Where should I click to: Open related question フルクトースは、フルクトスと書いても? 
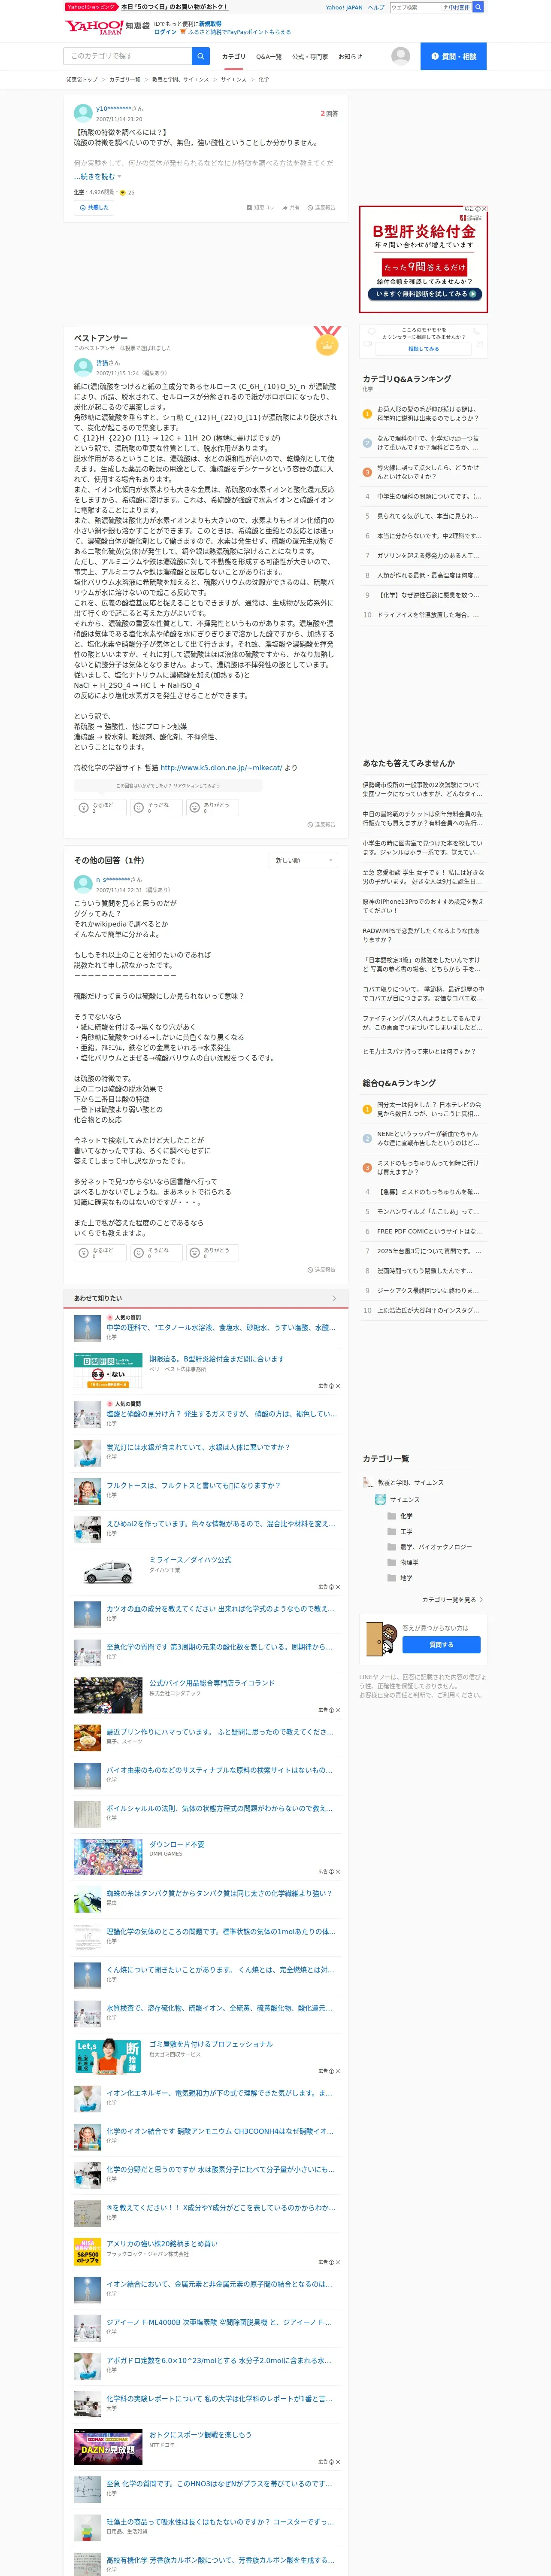click(194, 1485)
